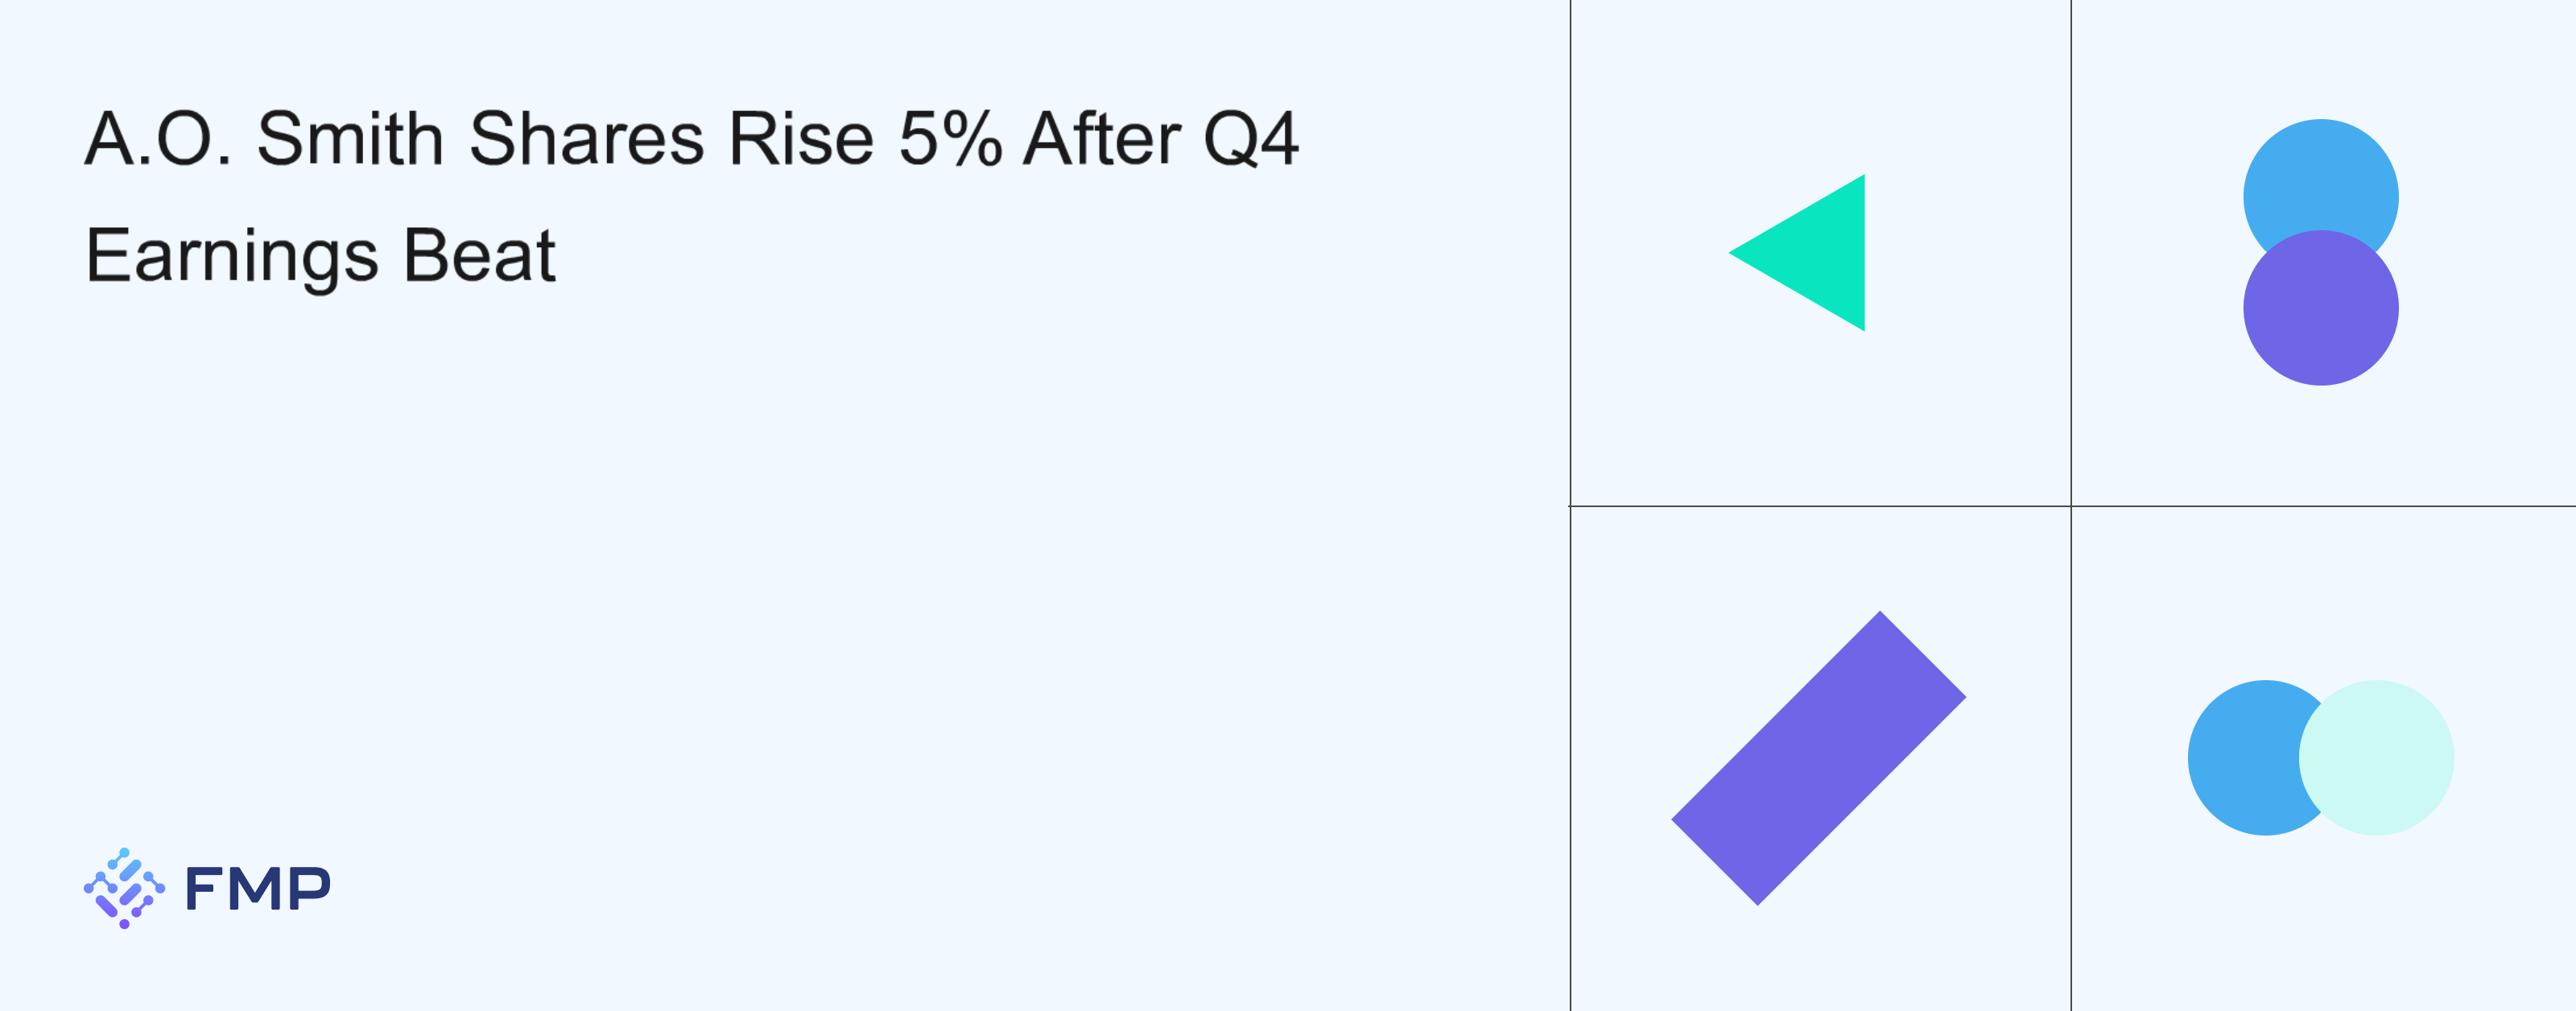
Task: Click the word "Rise" in the headline
Action: tap(801, 138)
